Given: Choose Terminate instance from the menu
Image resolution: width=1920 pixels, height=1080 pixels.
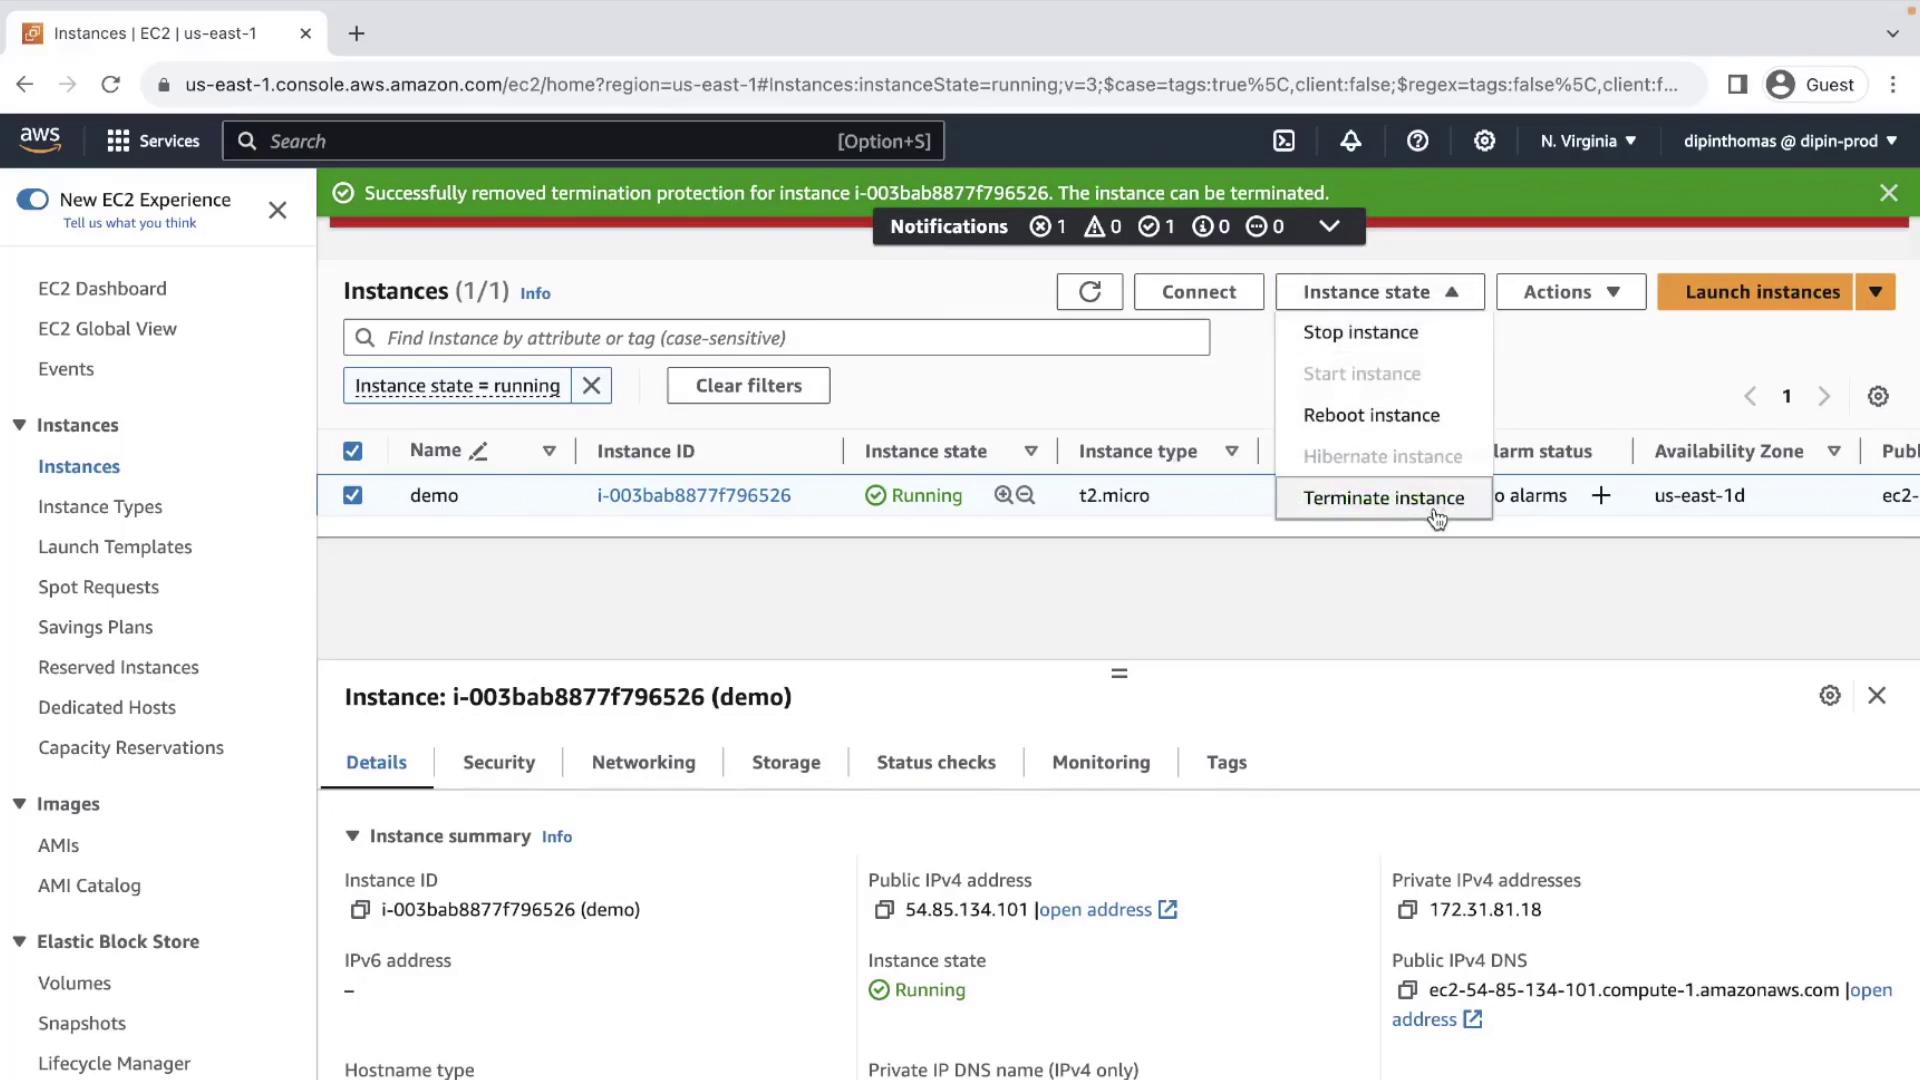Looking at the screenshot, I should pos(1383,498).
